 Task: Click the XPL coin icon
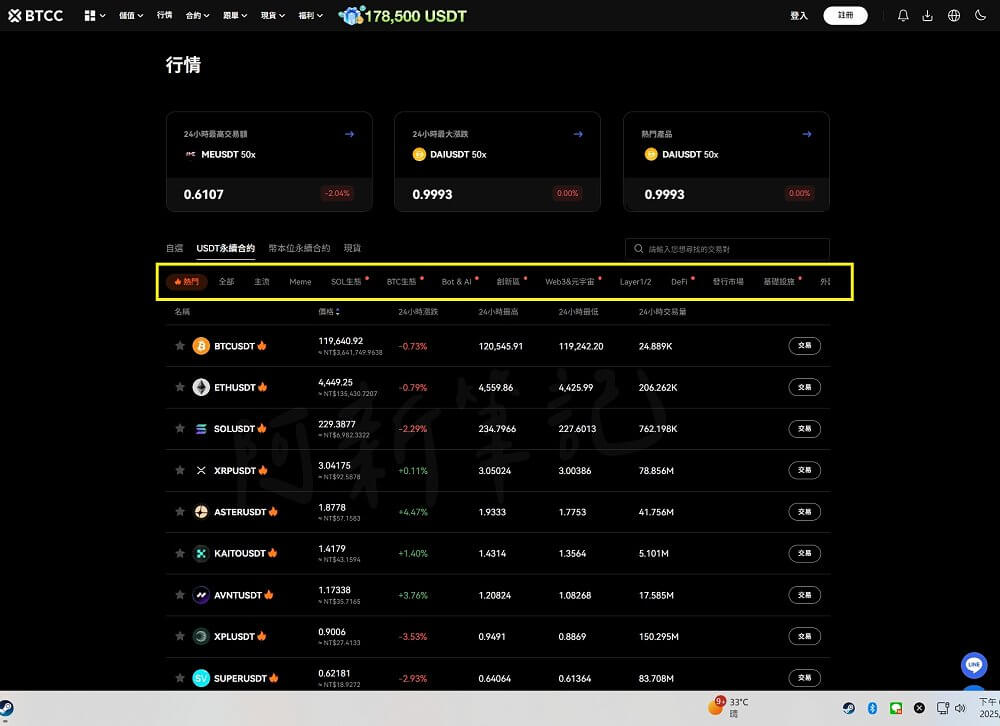[x=201, y=636]
